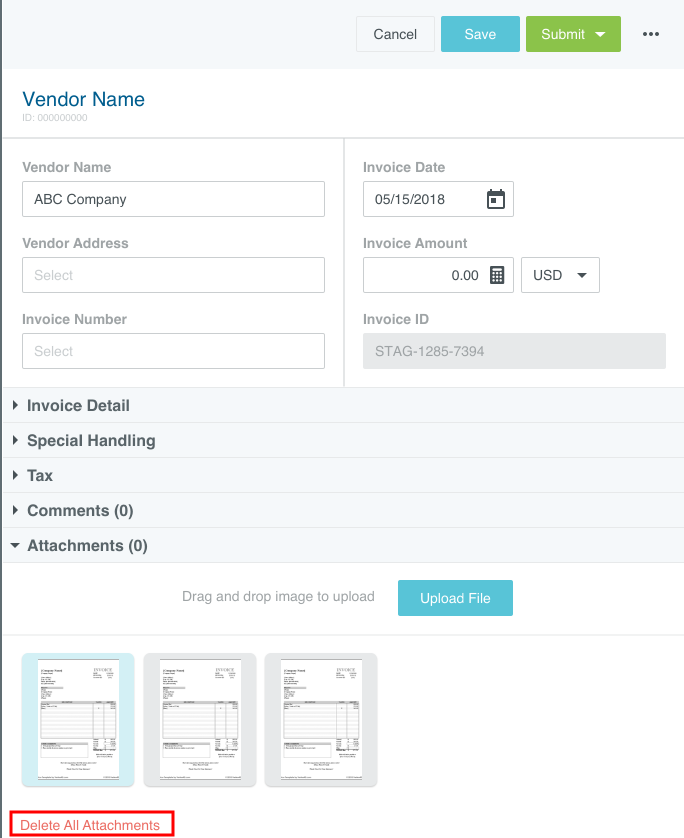Screen dimensions: 684x838
Task: Click the Save button
Action: (480, 34)
